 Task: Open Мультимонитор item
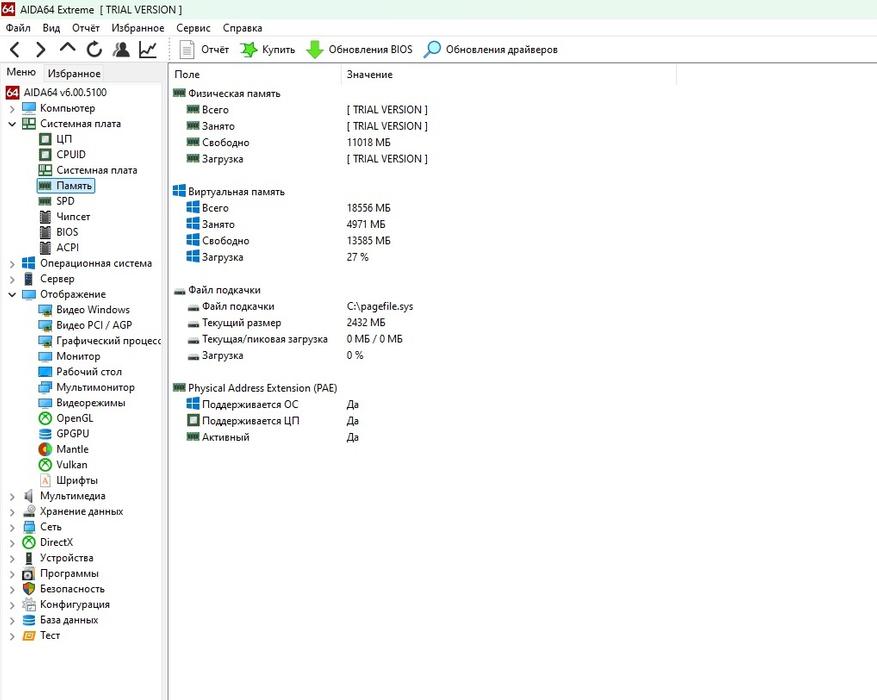(87, 387)
